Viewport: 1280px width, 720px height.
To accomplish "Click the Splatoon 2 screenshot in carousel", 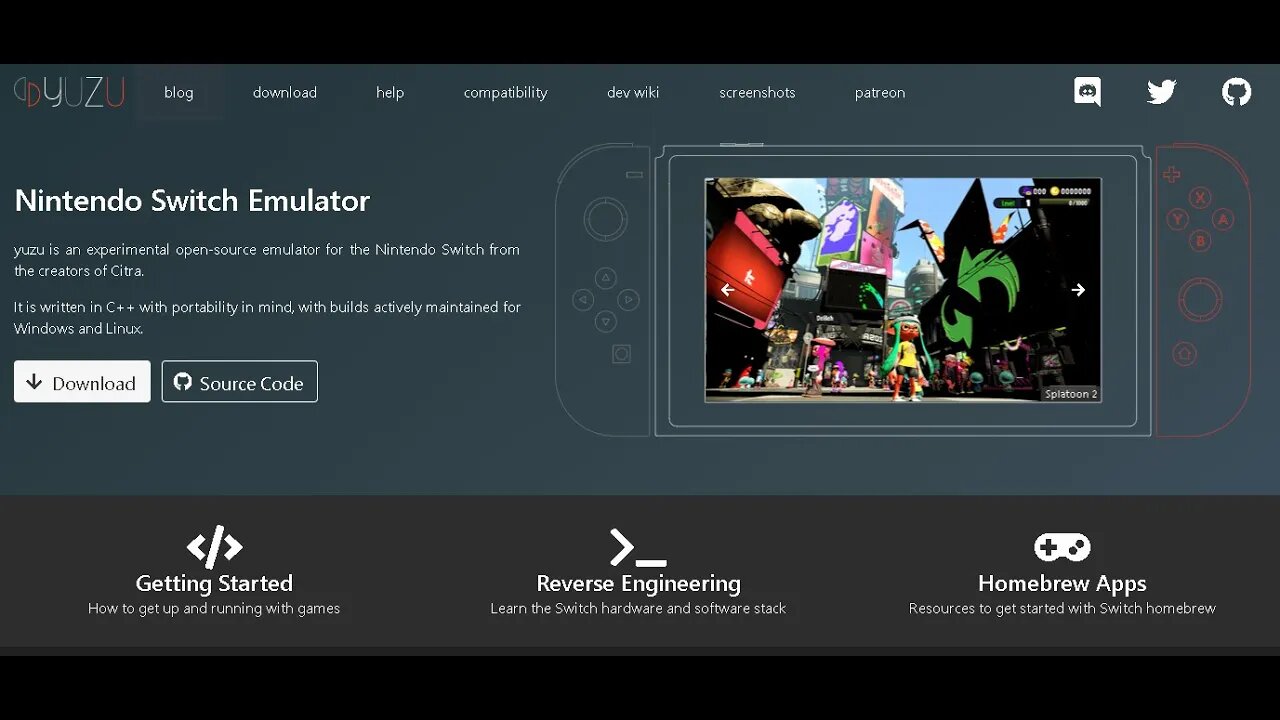I will click(903, 290).
